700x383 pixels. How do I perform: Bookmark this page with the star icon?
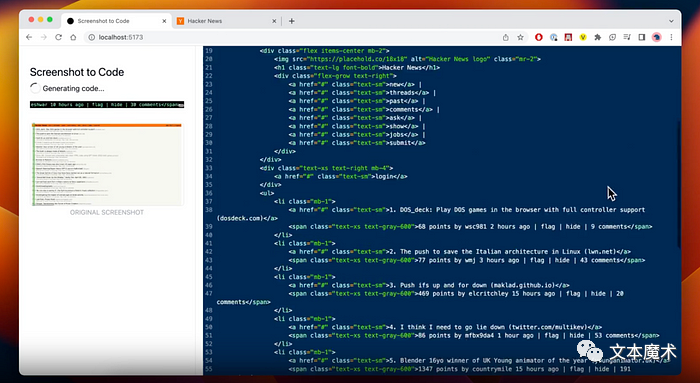[521, 37]
